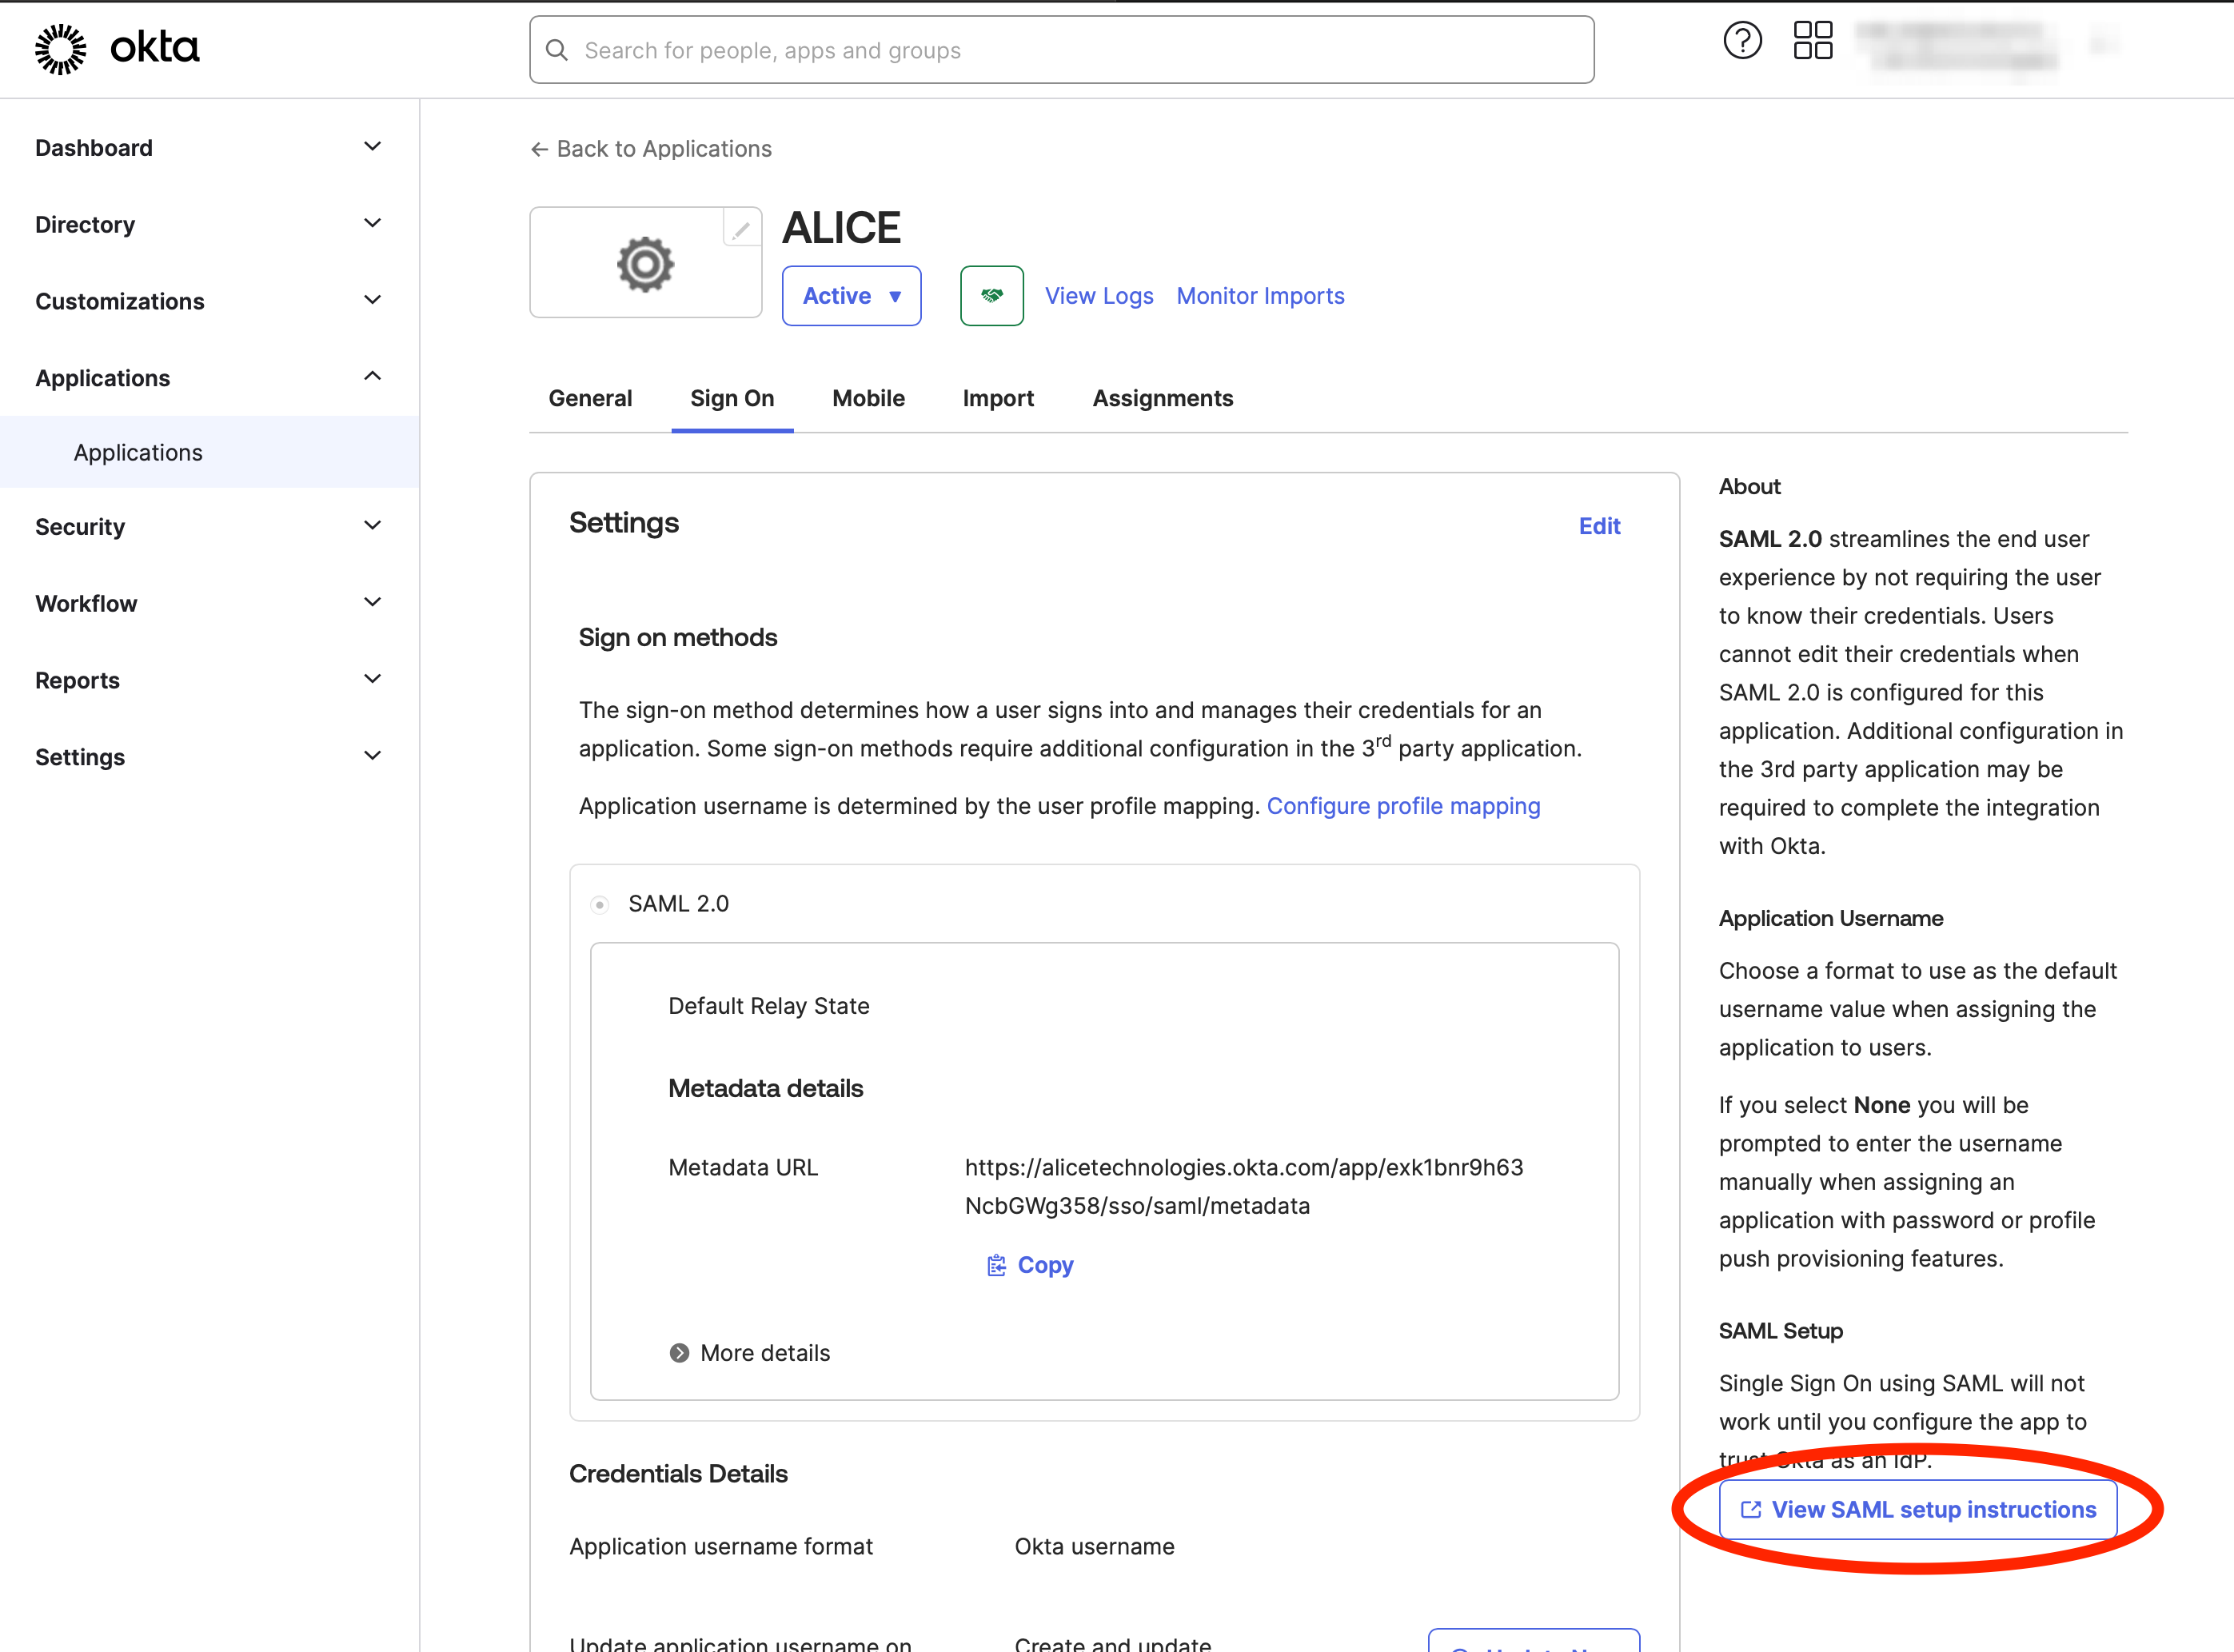Switch to the General tab
Image resolution: width=2234 pixels, height=1652 pixels.
[590, 398]
